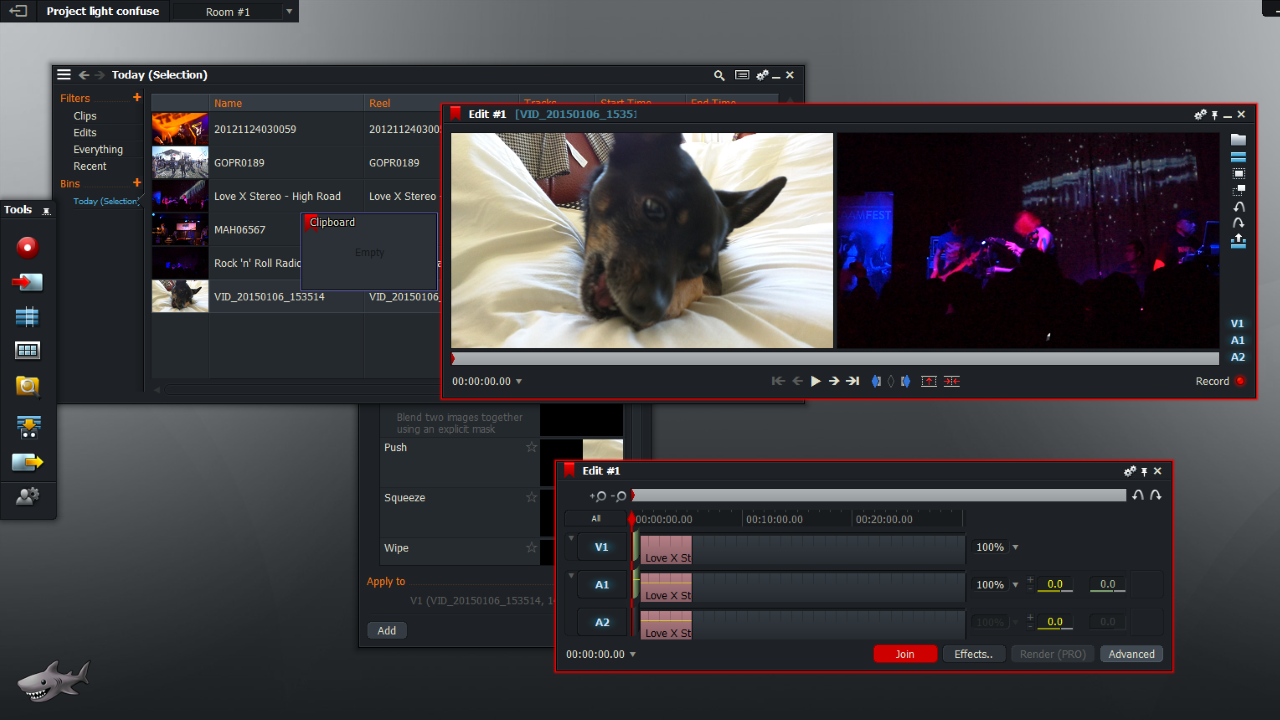Switch to the Clips filter in the bin sidebar
This screenshot has width=1280, height=720.
pyautogui.click(x=84, y=115)
